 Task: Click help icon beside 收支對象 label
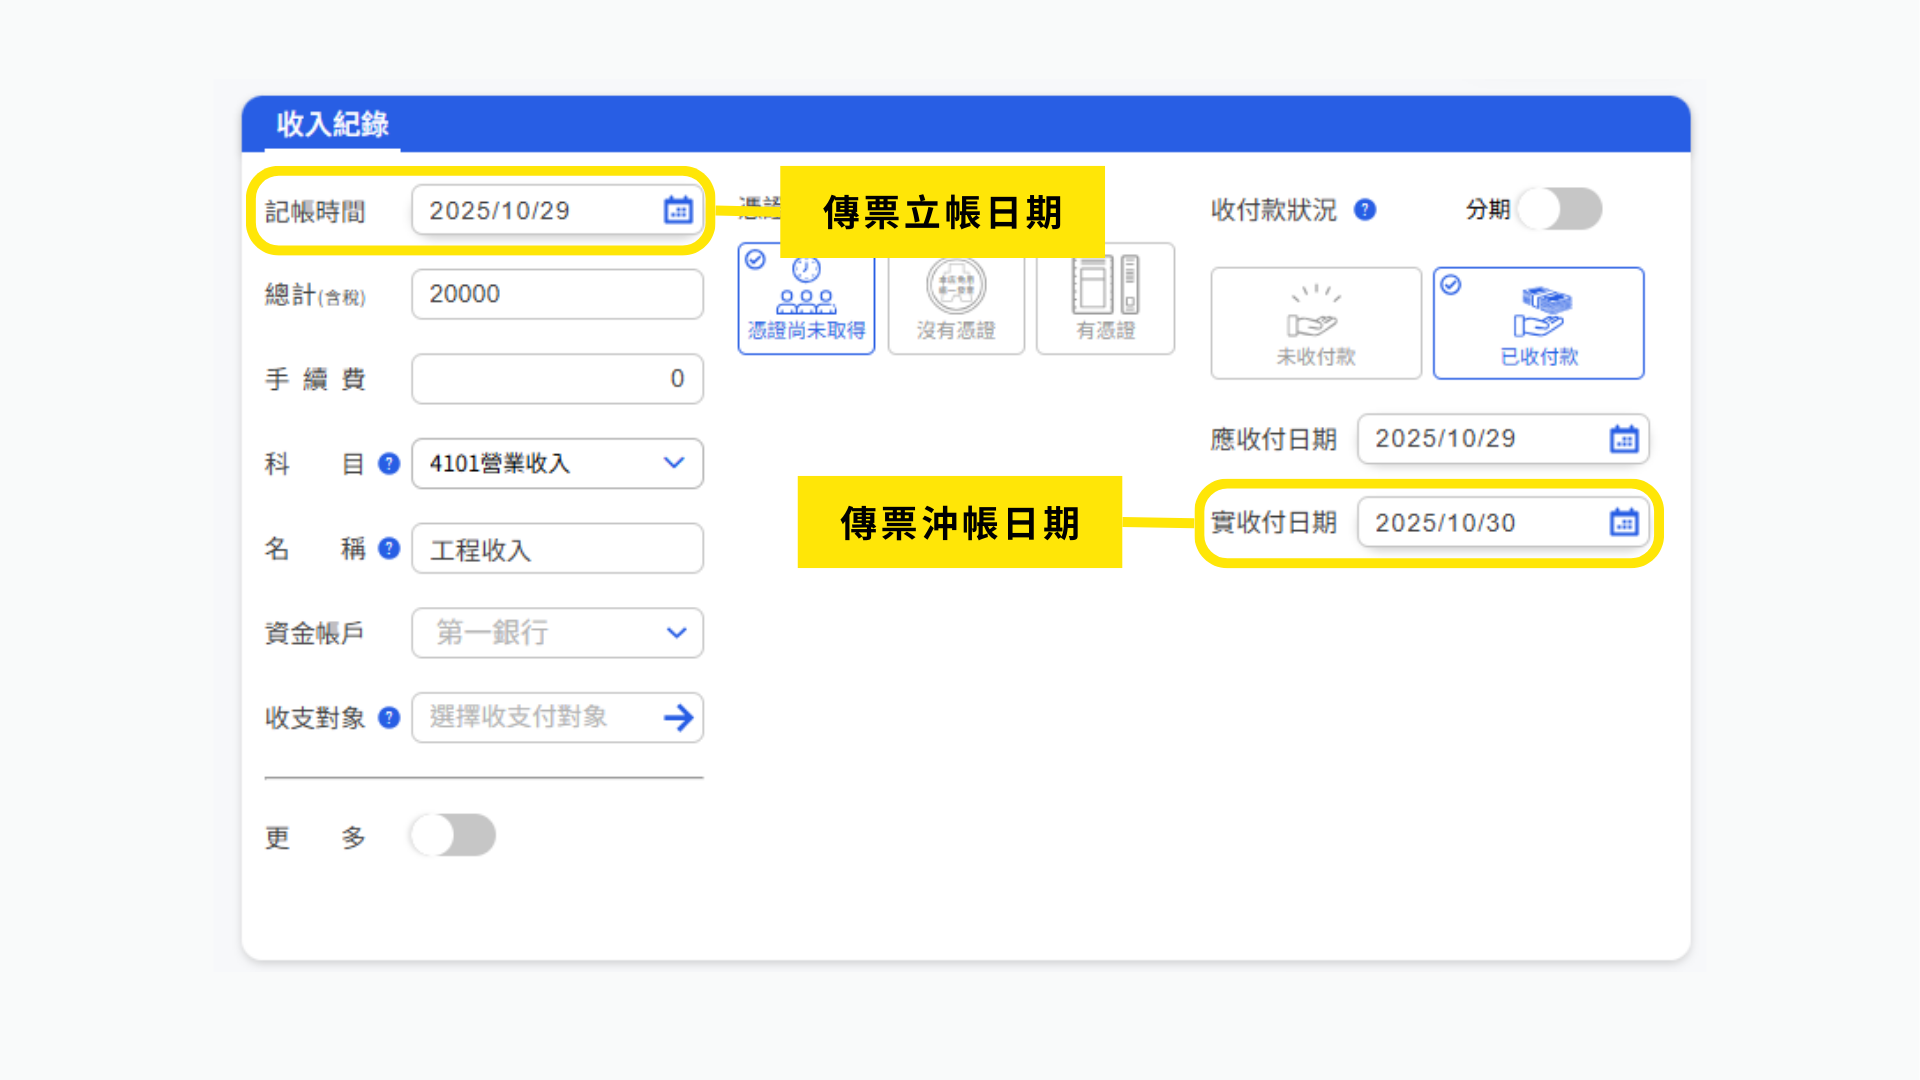(x=389, y=717)
